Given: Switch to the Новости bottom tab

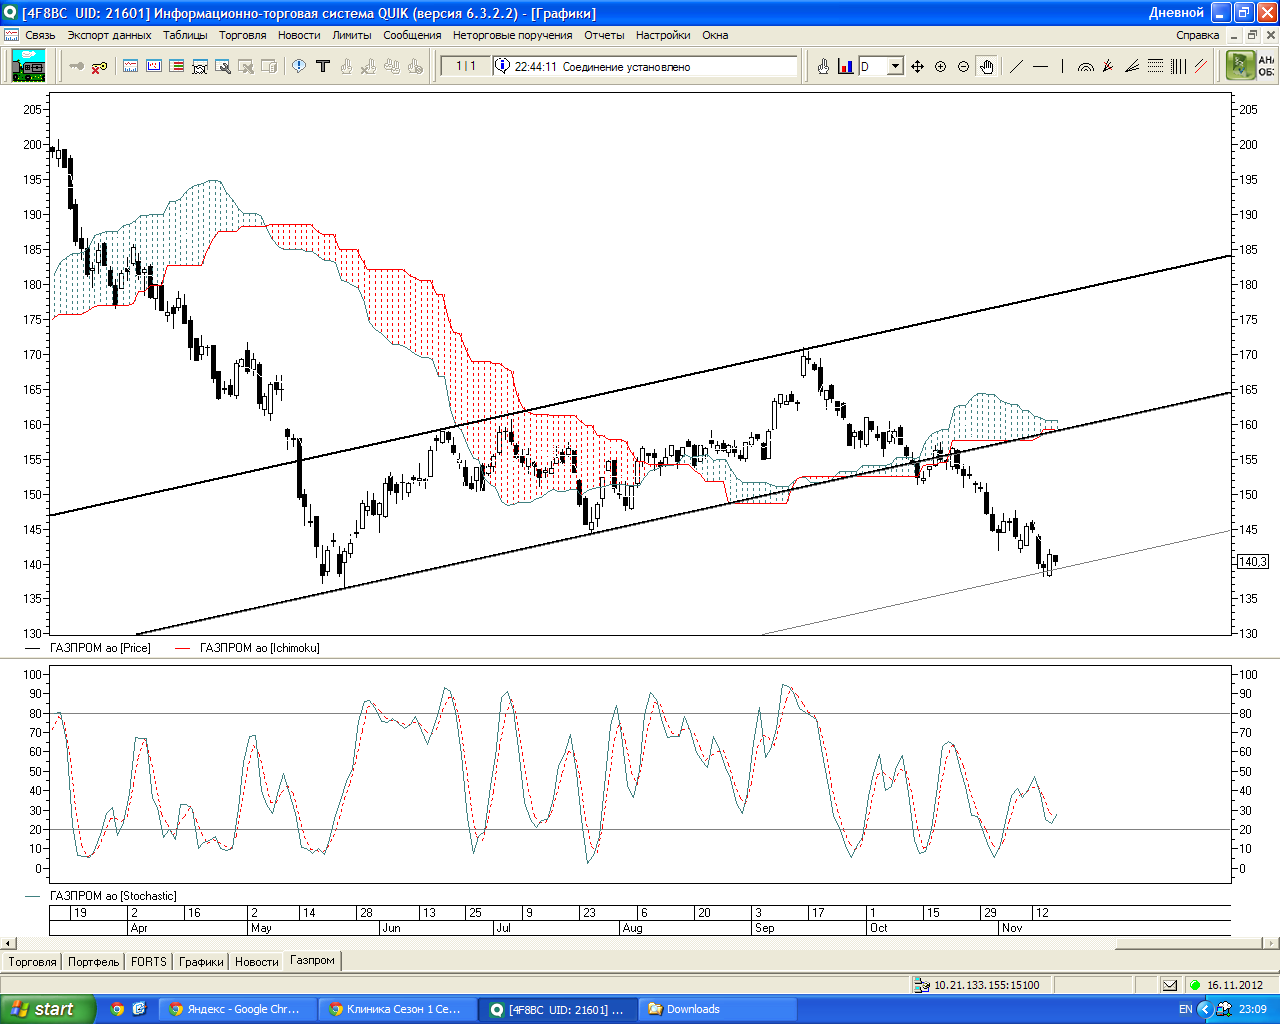Looking at the screenshot, I should click(x=257, y=962).
